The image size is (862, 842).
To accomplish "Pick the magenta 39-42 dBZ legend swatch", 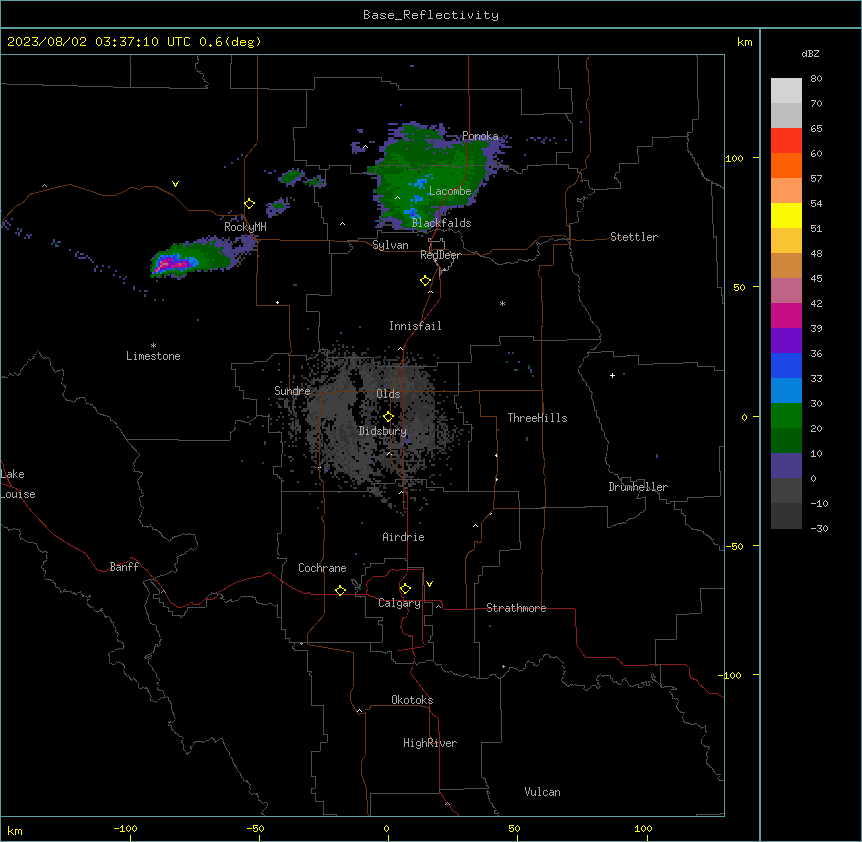I will coord(786,315).
